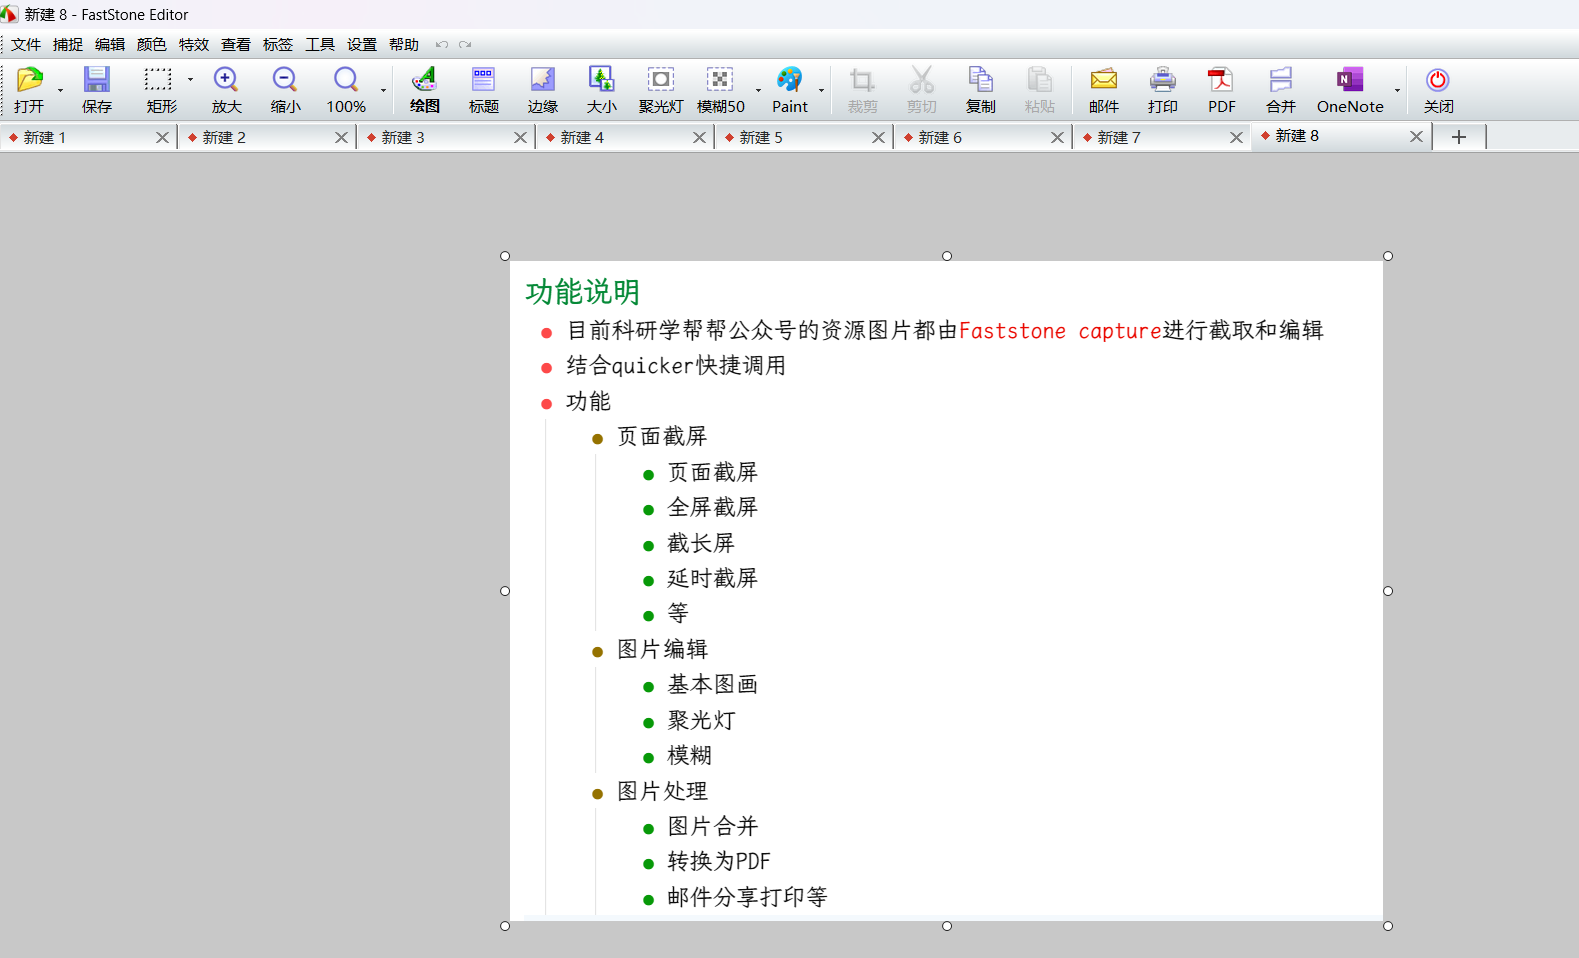Expand the dropdown arrow beside 100% zoom

[383, 91]
